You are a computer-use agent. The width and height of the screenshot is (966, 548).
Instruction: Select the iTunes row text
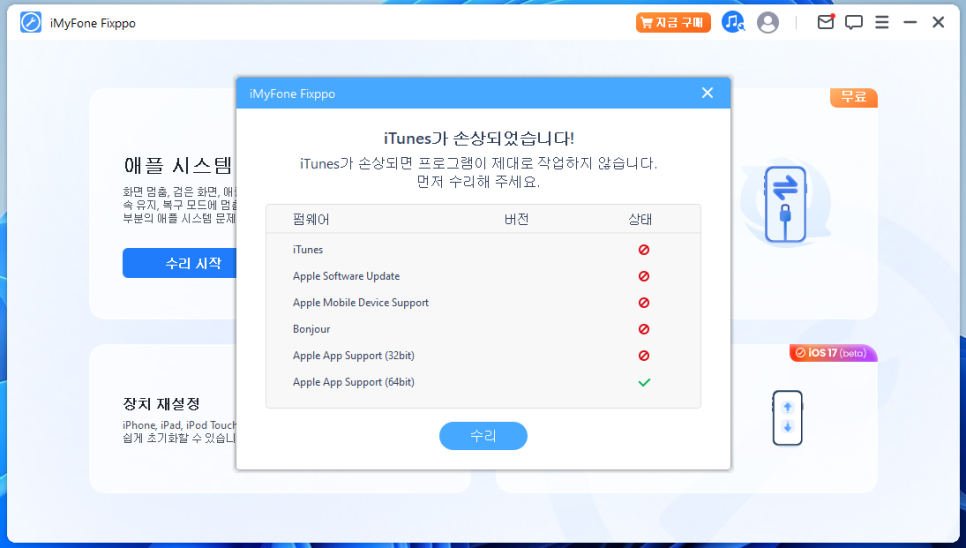(x=308, y=249)
